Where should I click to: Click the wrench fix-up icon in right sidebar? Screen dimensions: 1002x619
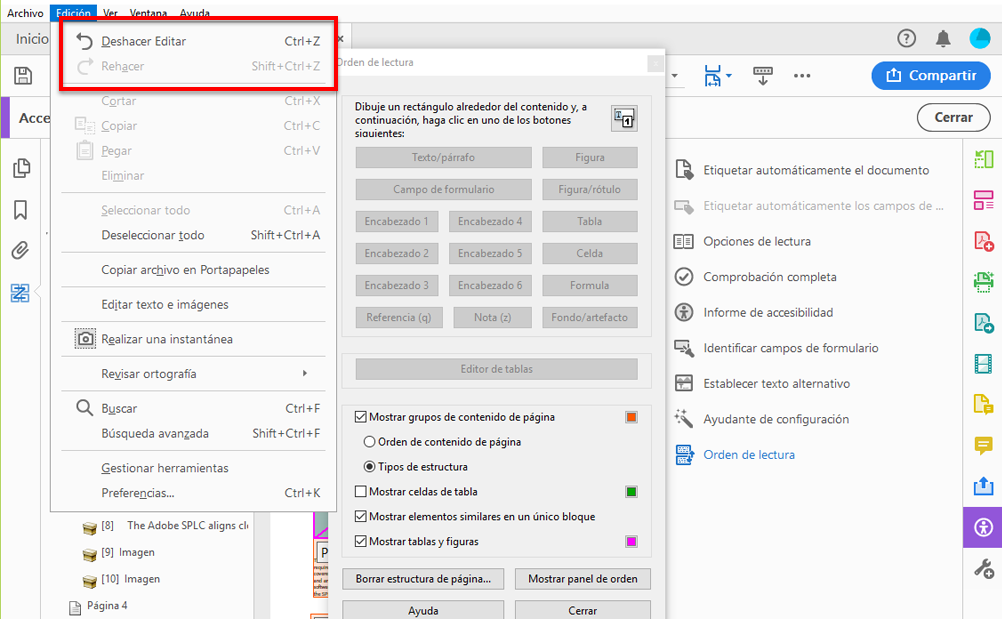[982, 568]
